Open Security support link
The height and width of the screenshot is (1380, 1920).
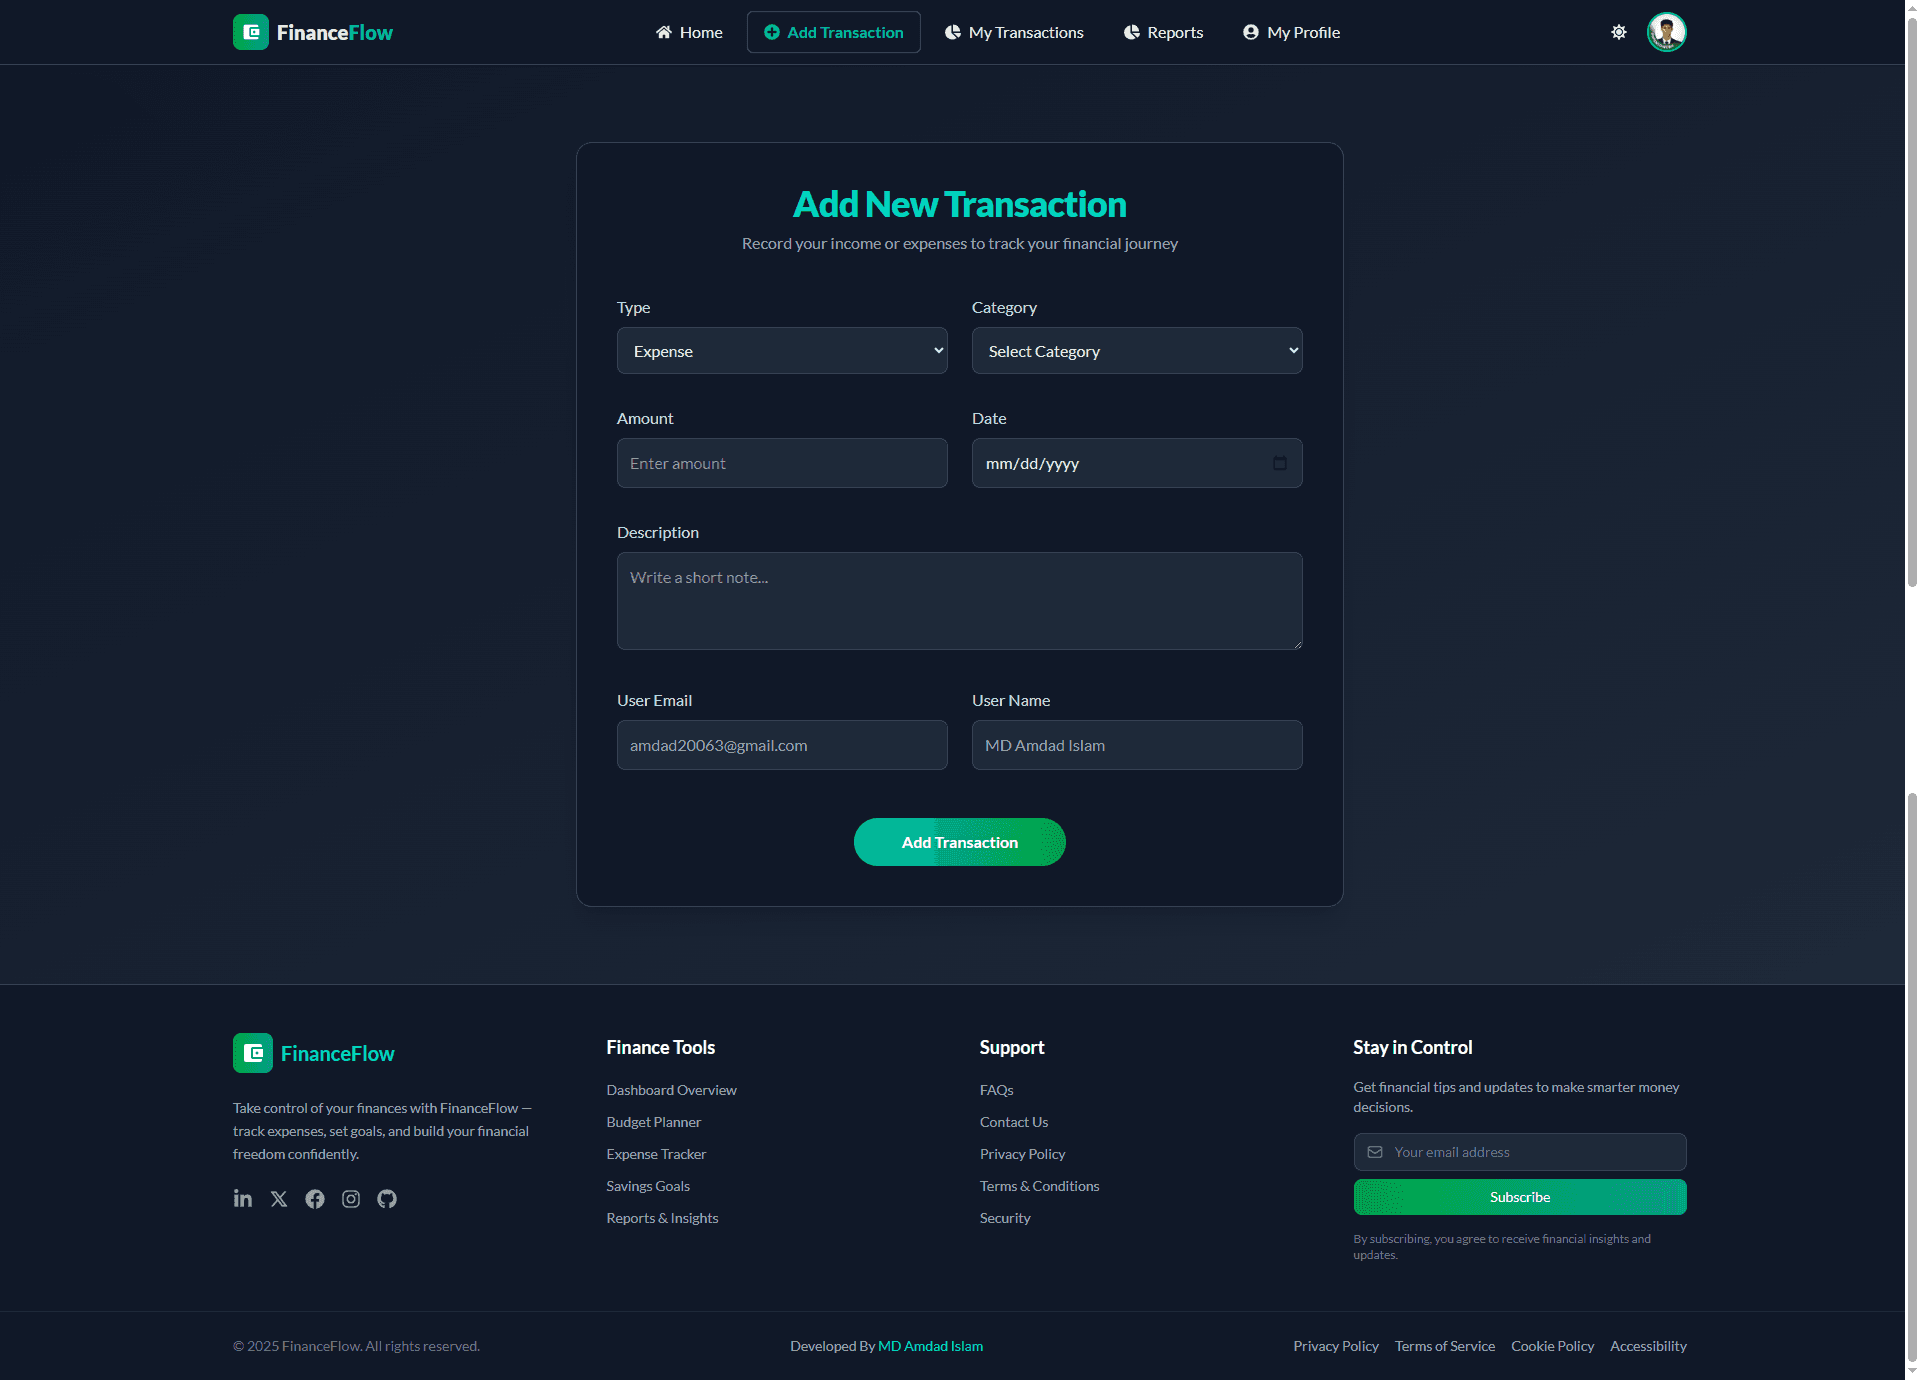(x=1005, y=1218)
